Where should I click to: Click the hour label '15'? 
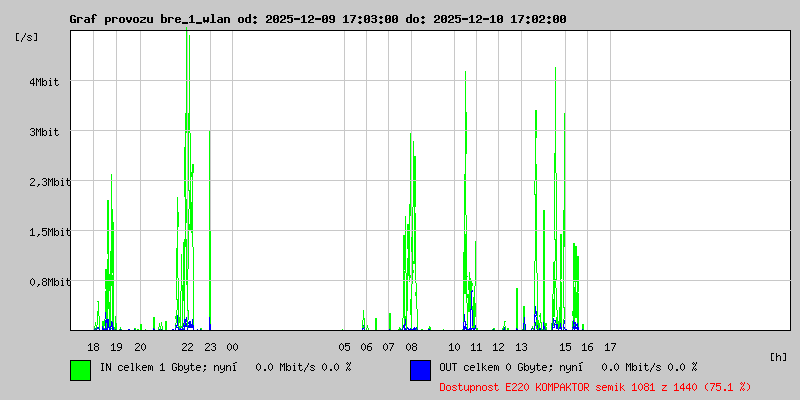pos(565,347)
